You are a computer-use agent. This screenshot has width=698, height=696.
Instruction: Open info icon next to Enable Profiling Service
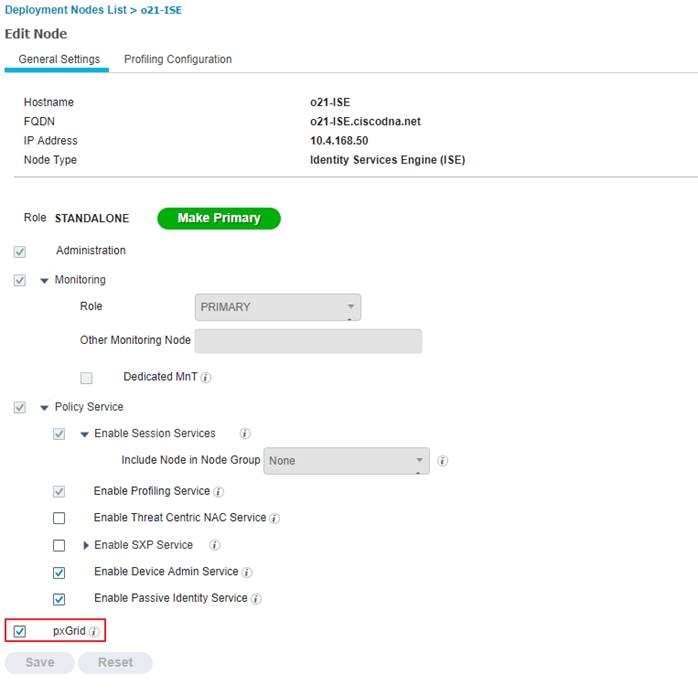(219, 492)
